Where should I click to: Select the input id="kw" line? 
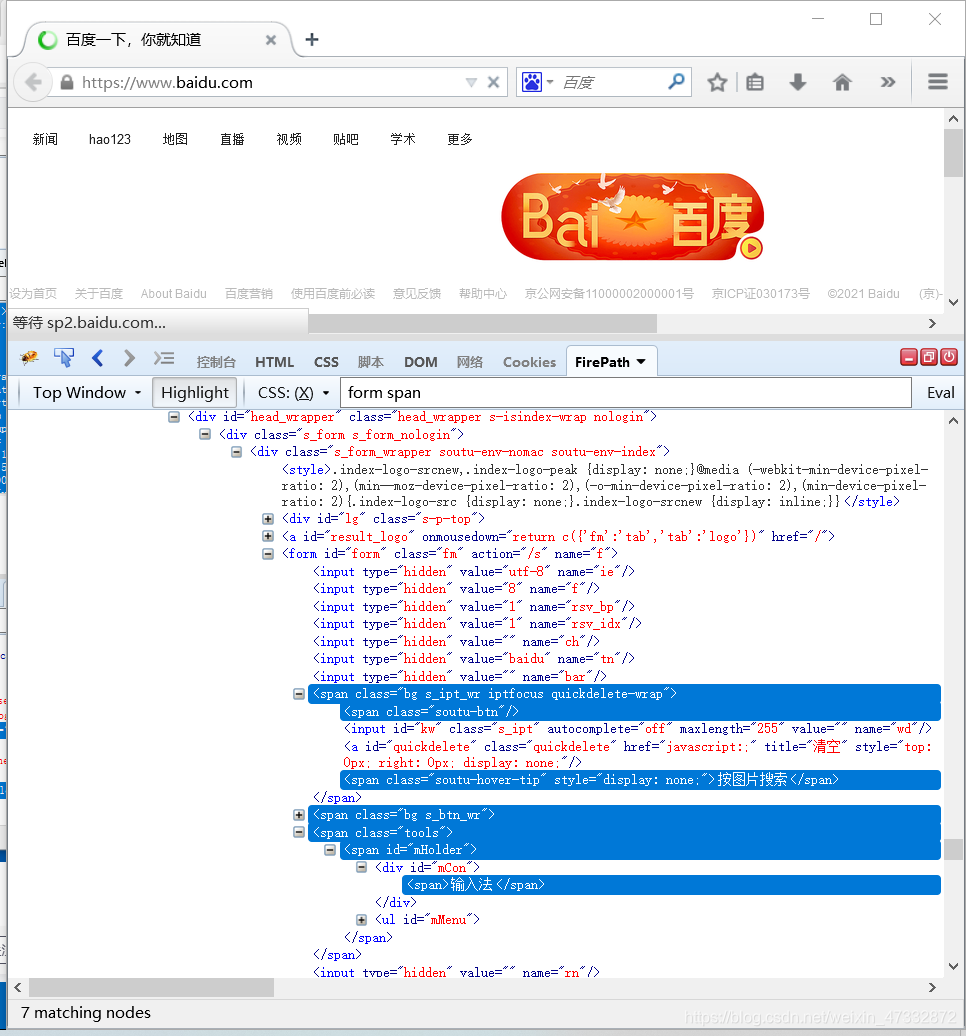(638, 729)
